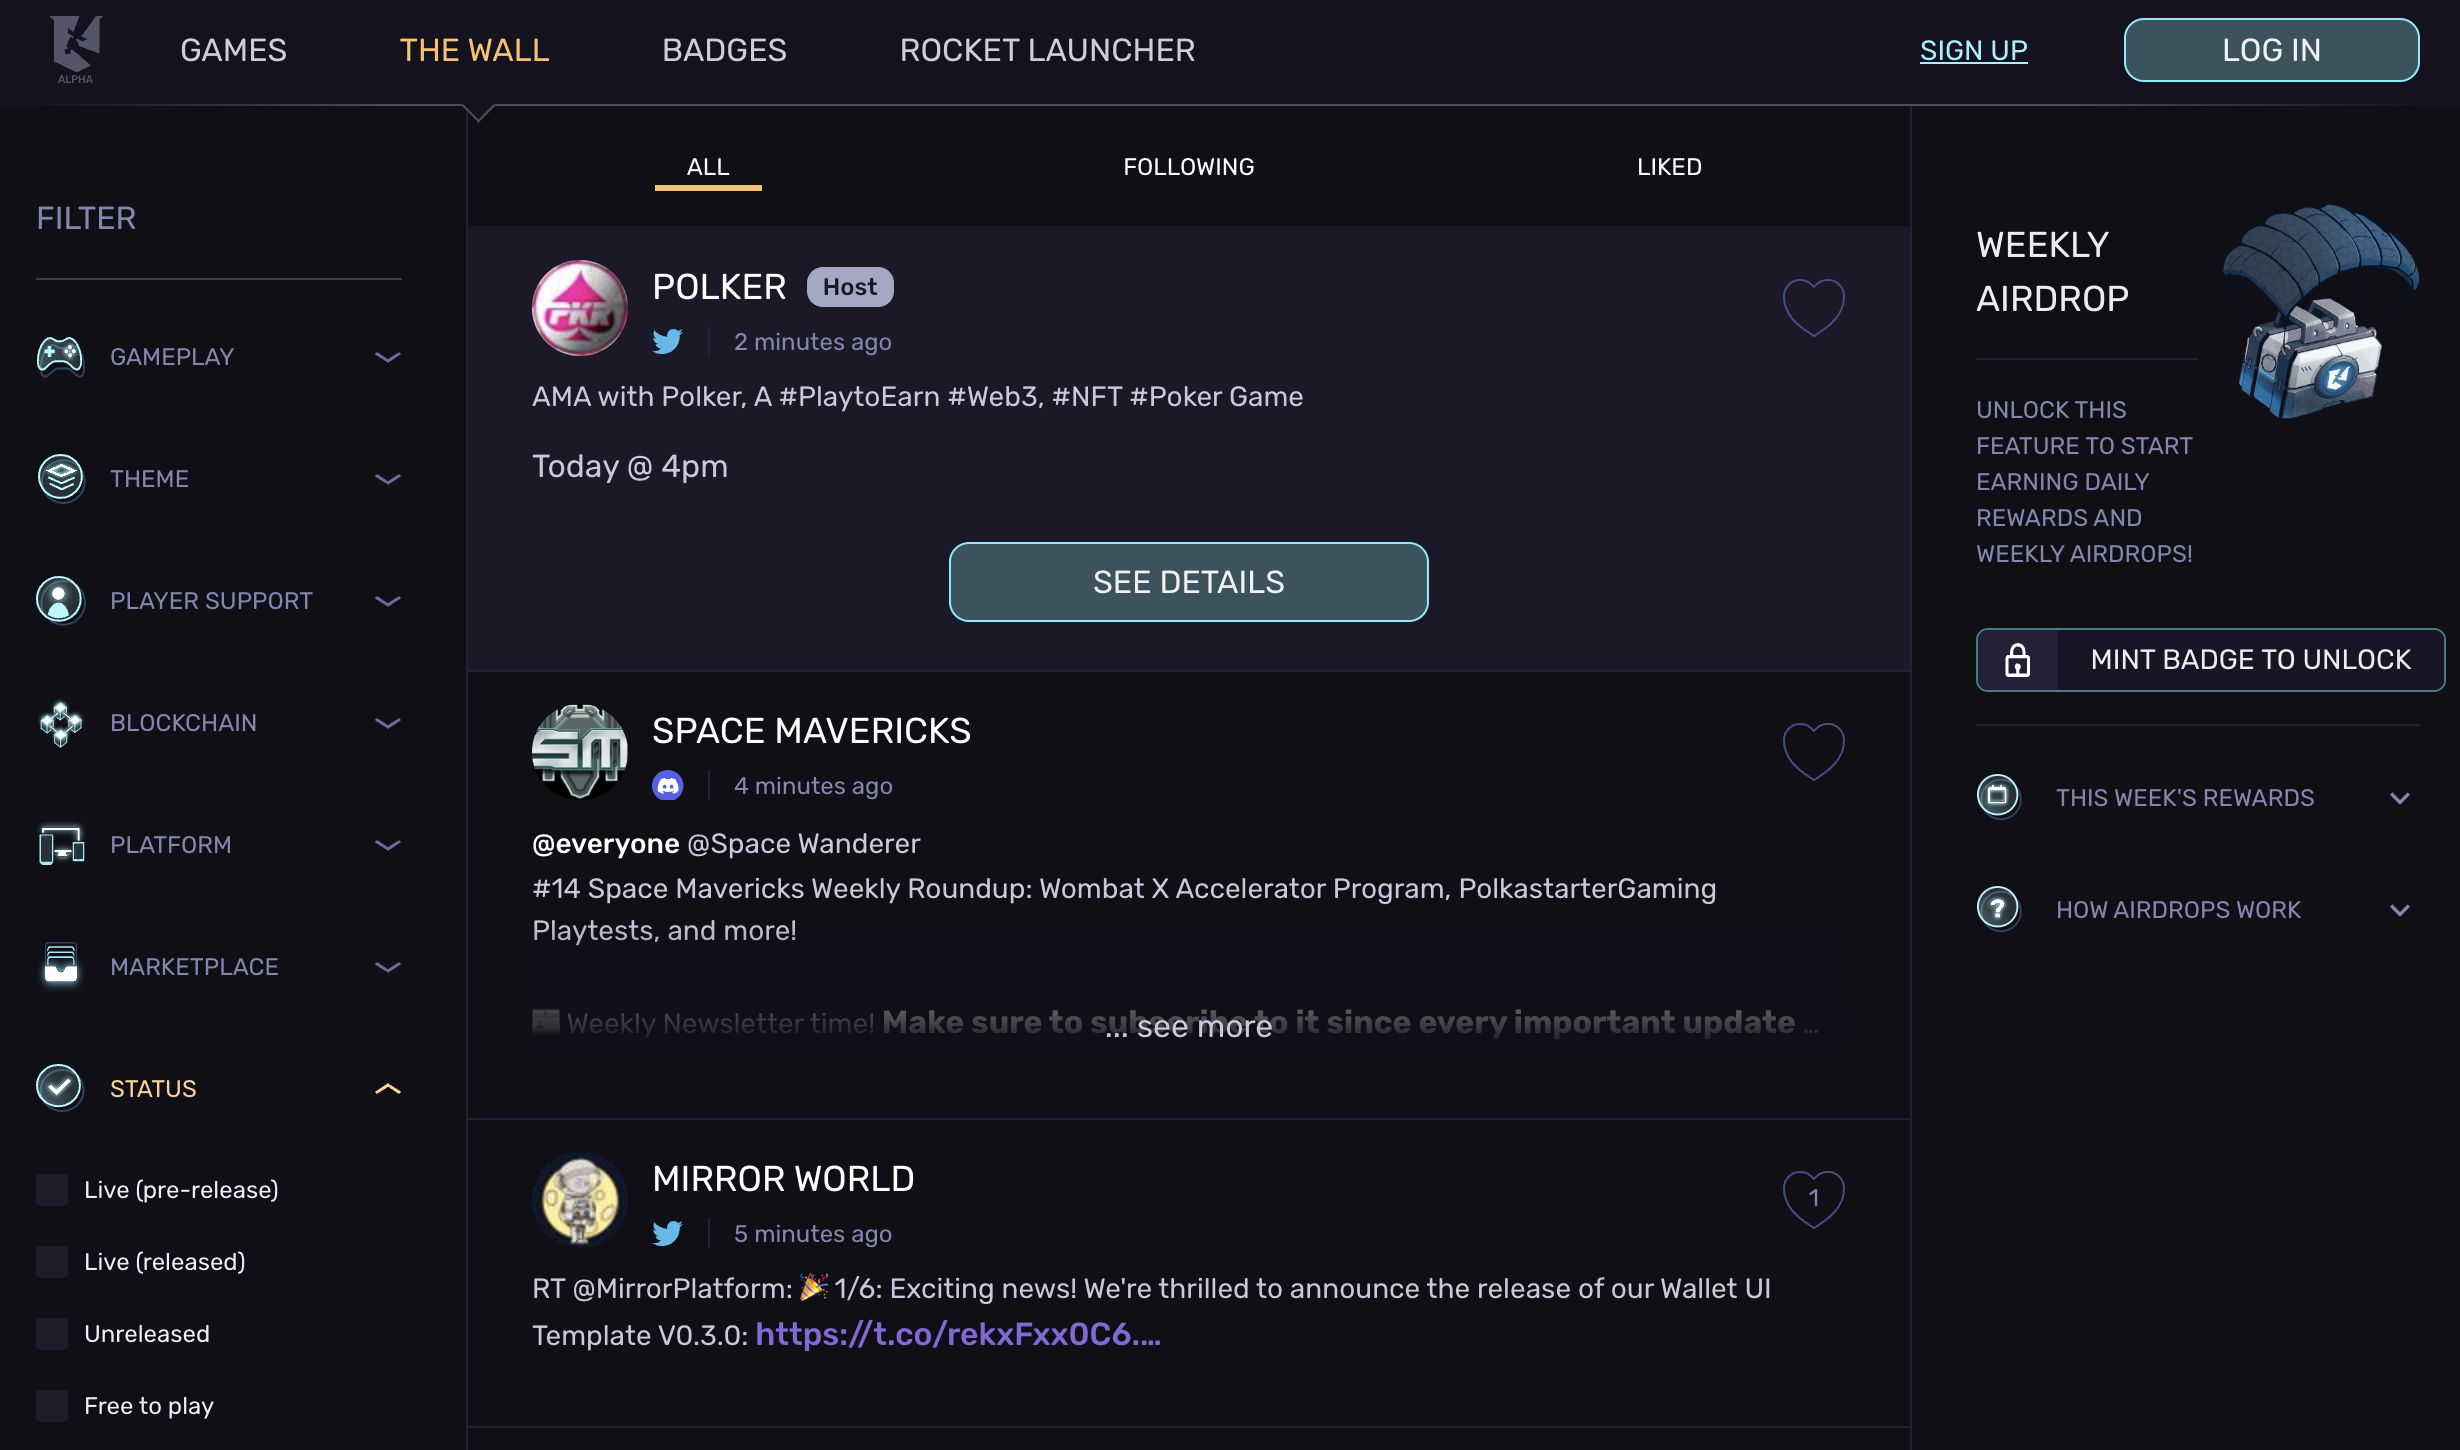Click the Status checkmark icon
This screenshot has width=2460, height=1450.
click(x=60, y=1087)
